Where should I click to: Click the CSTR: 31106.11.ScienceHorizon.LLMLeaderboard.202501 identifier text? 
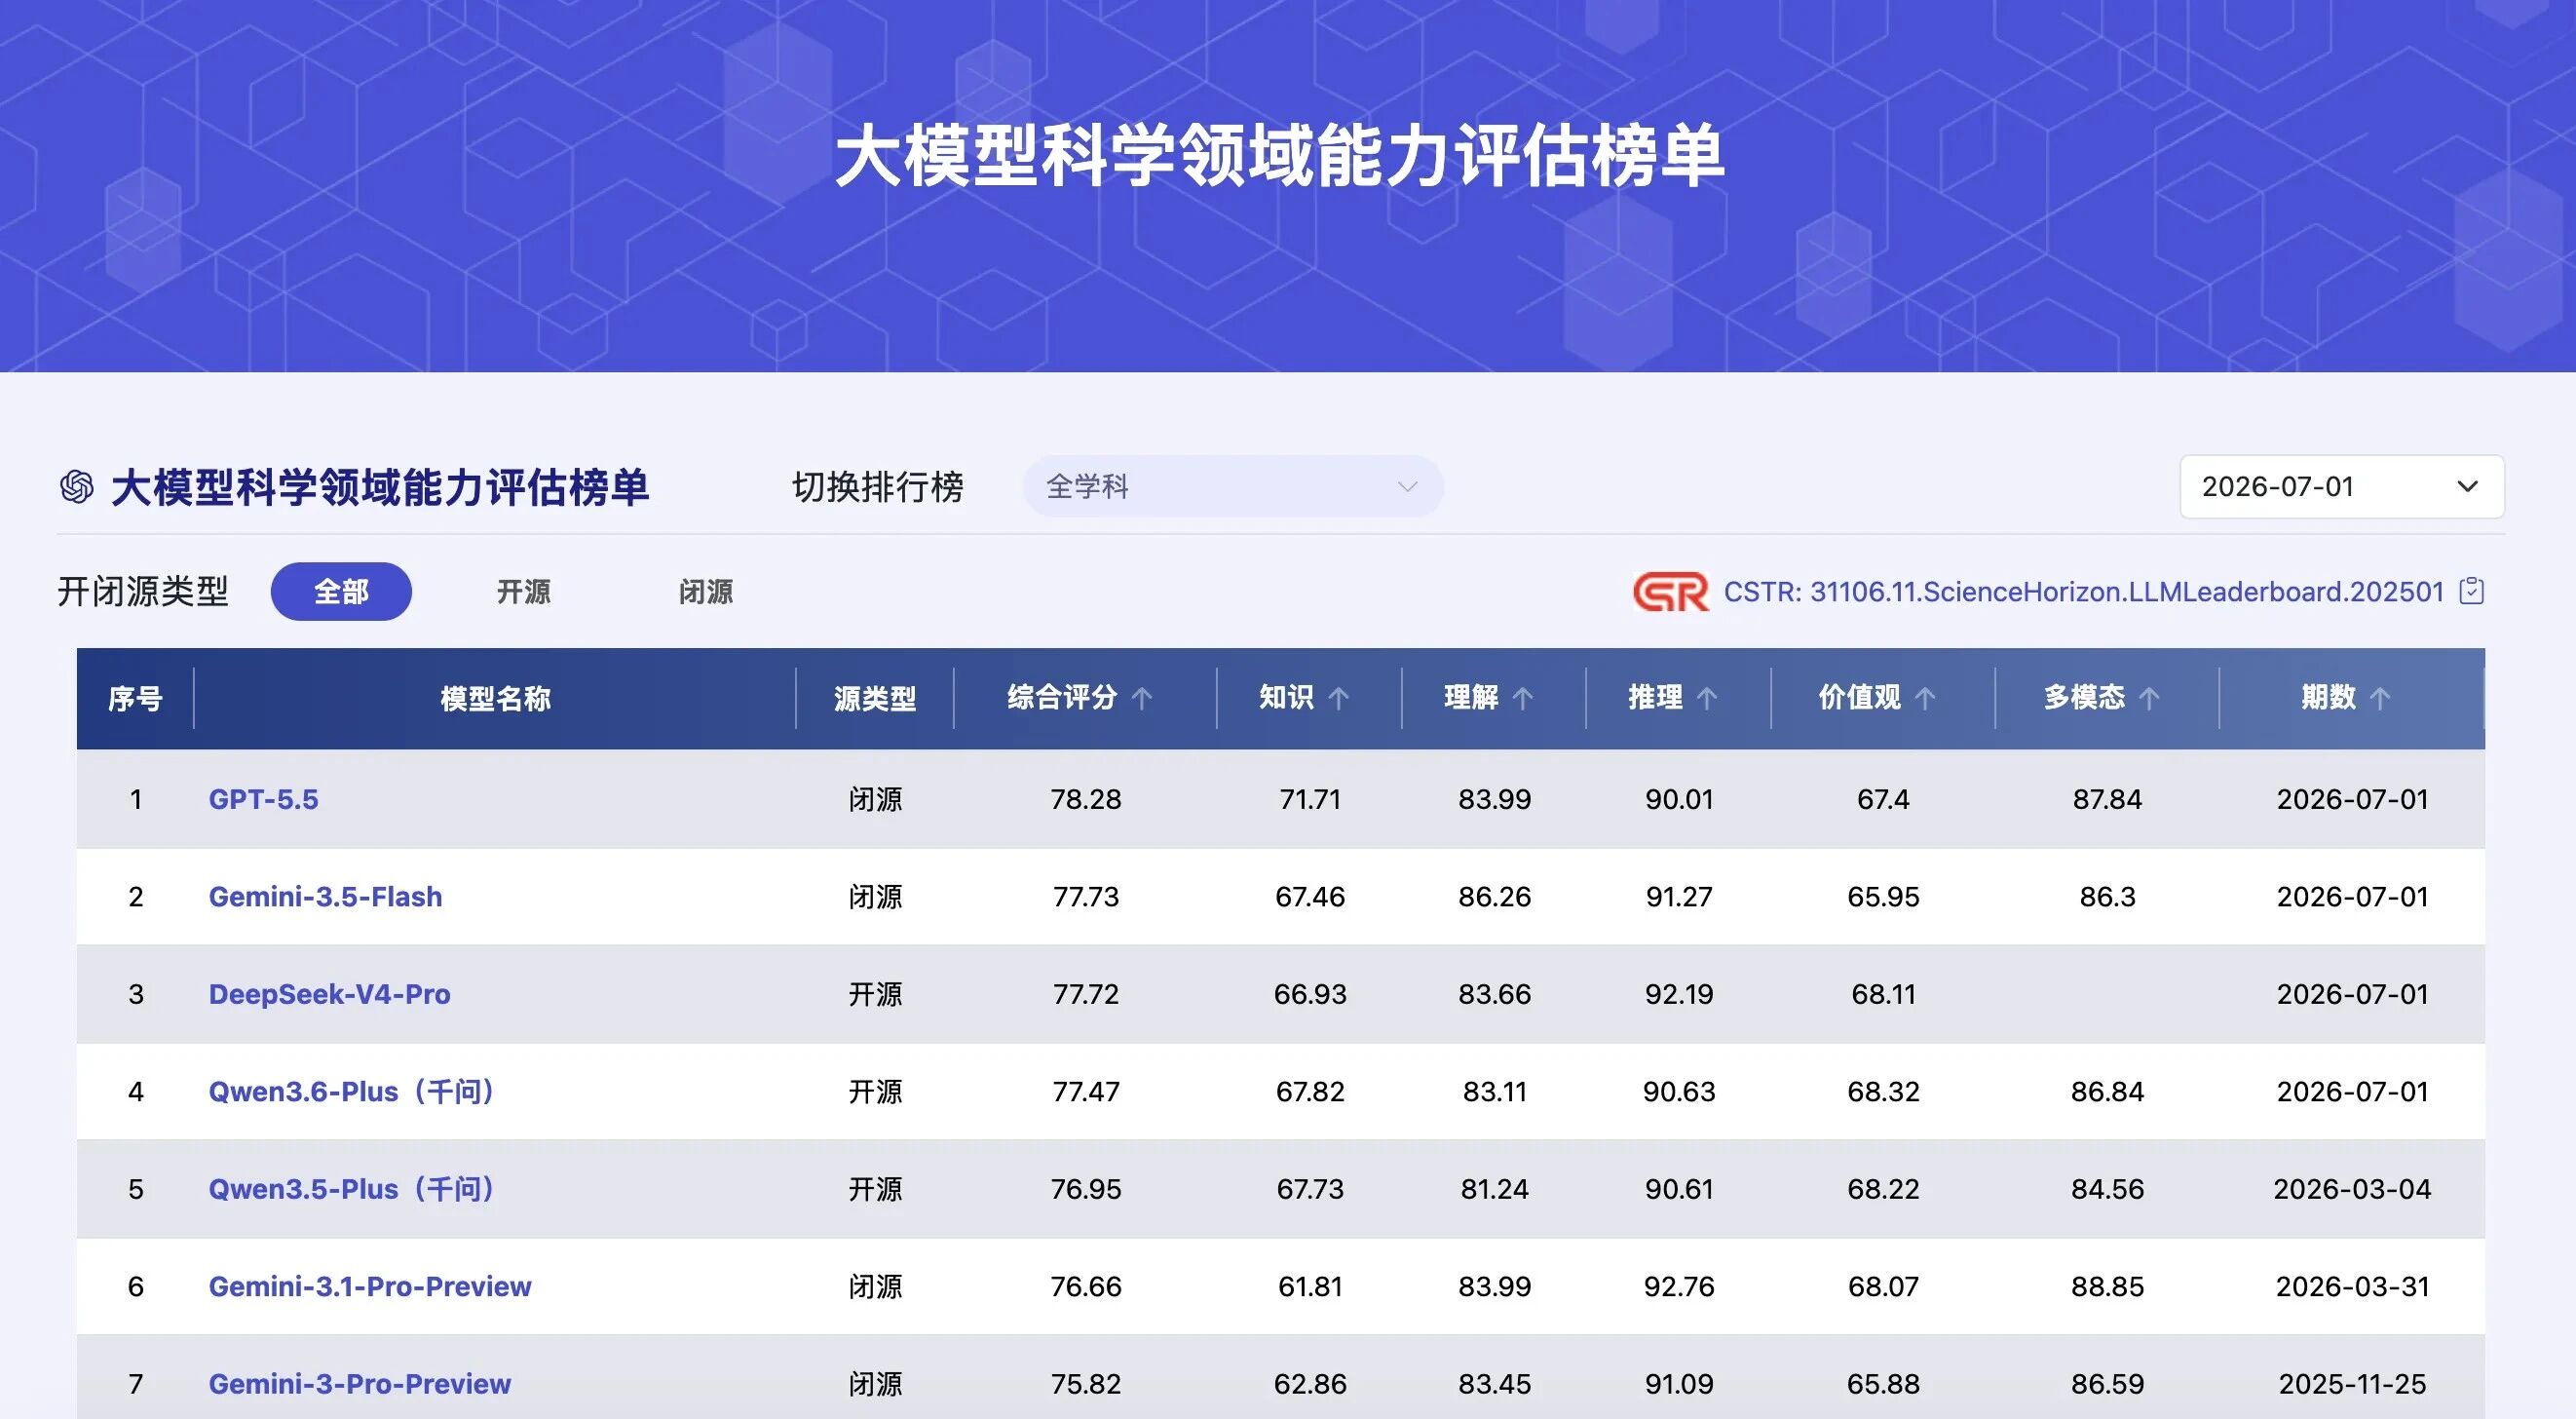point(2084,592)
